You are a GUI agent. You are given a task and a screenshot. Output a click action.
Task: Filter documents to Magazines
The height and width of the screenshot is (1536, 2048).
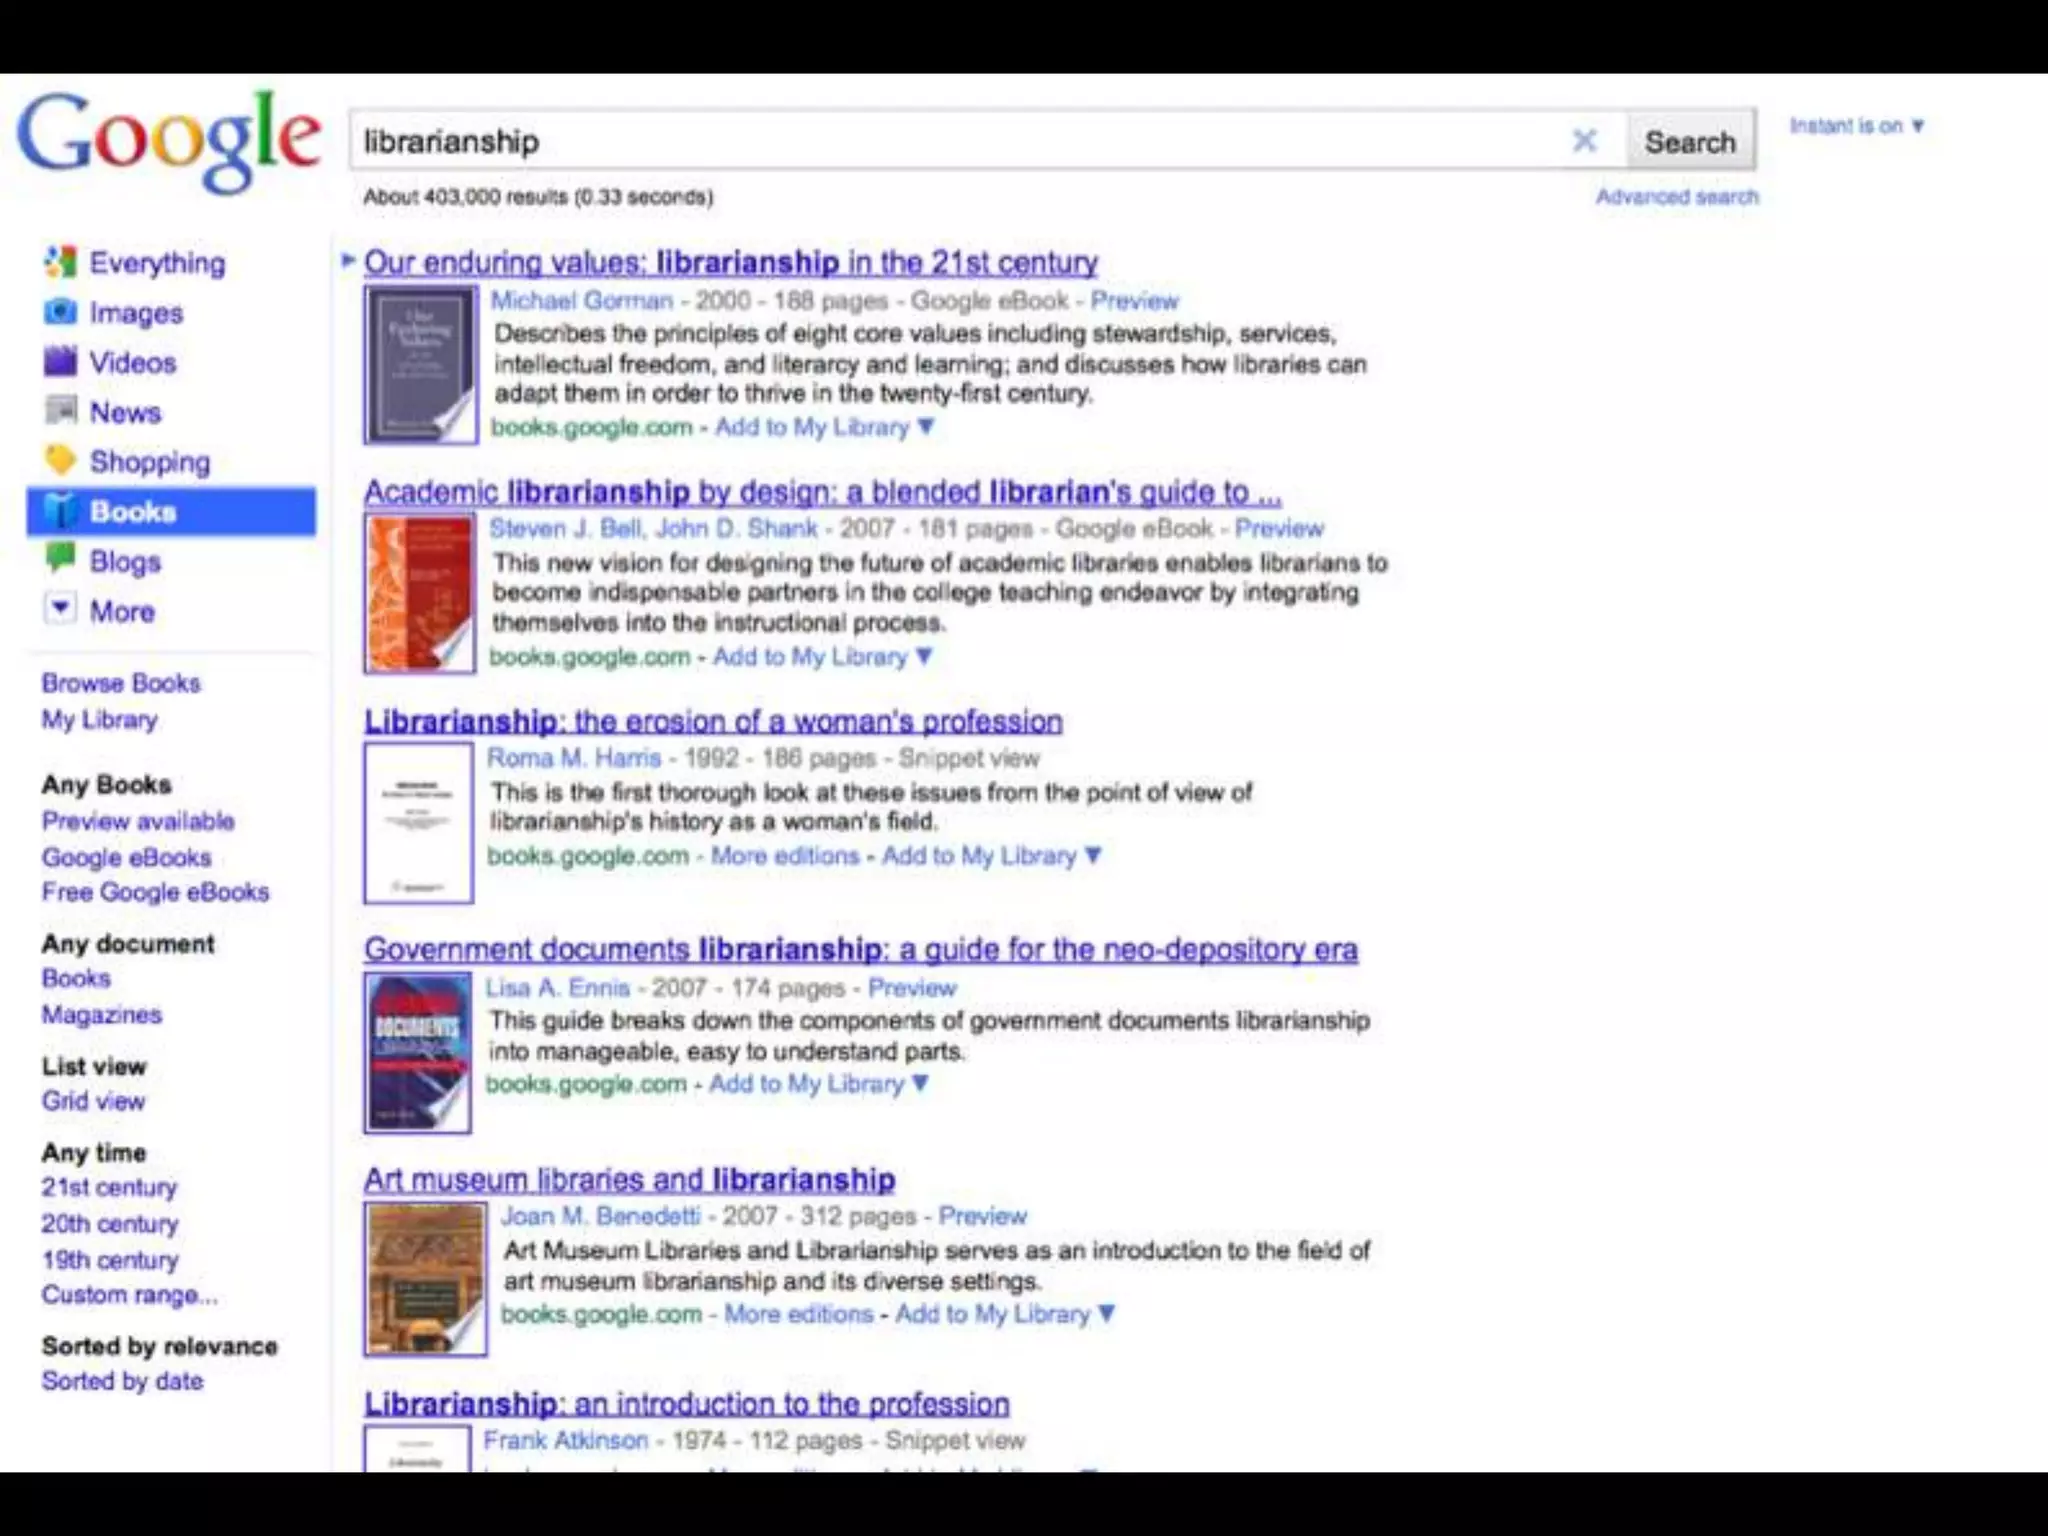(102, 1015)
